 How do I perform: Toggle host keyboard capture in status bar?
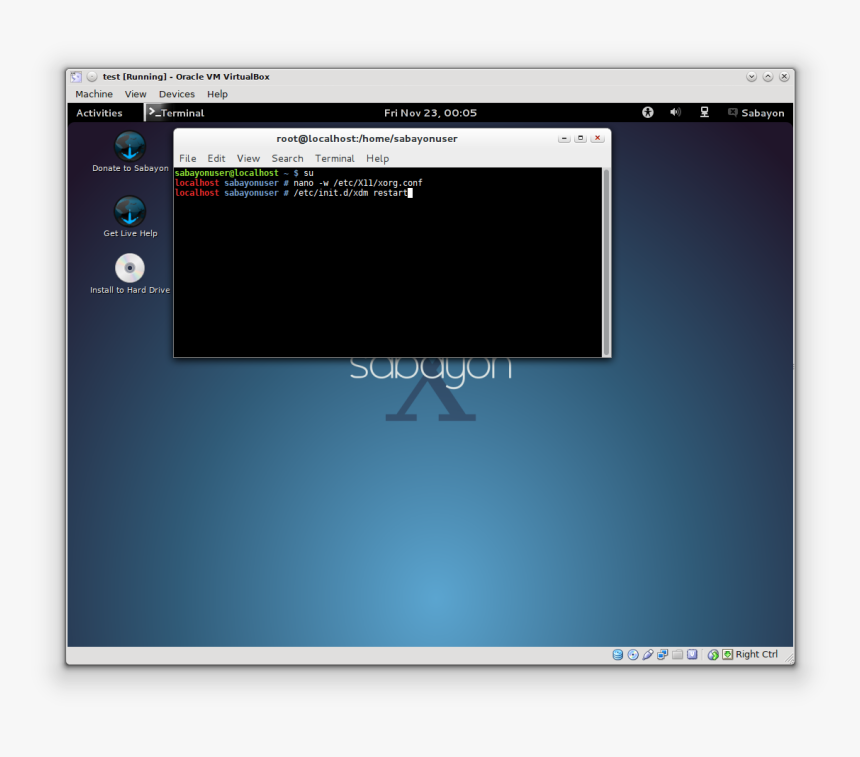coord(726,654)
